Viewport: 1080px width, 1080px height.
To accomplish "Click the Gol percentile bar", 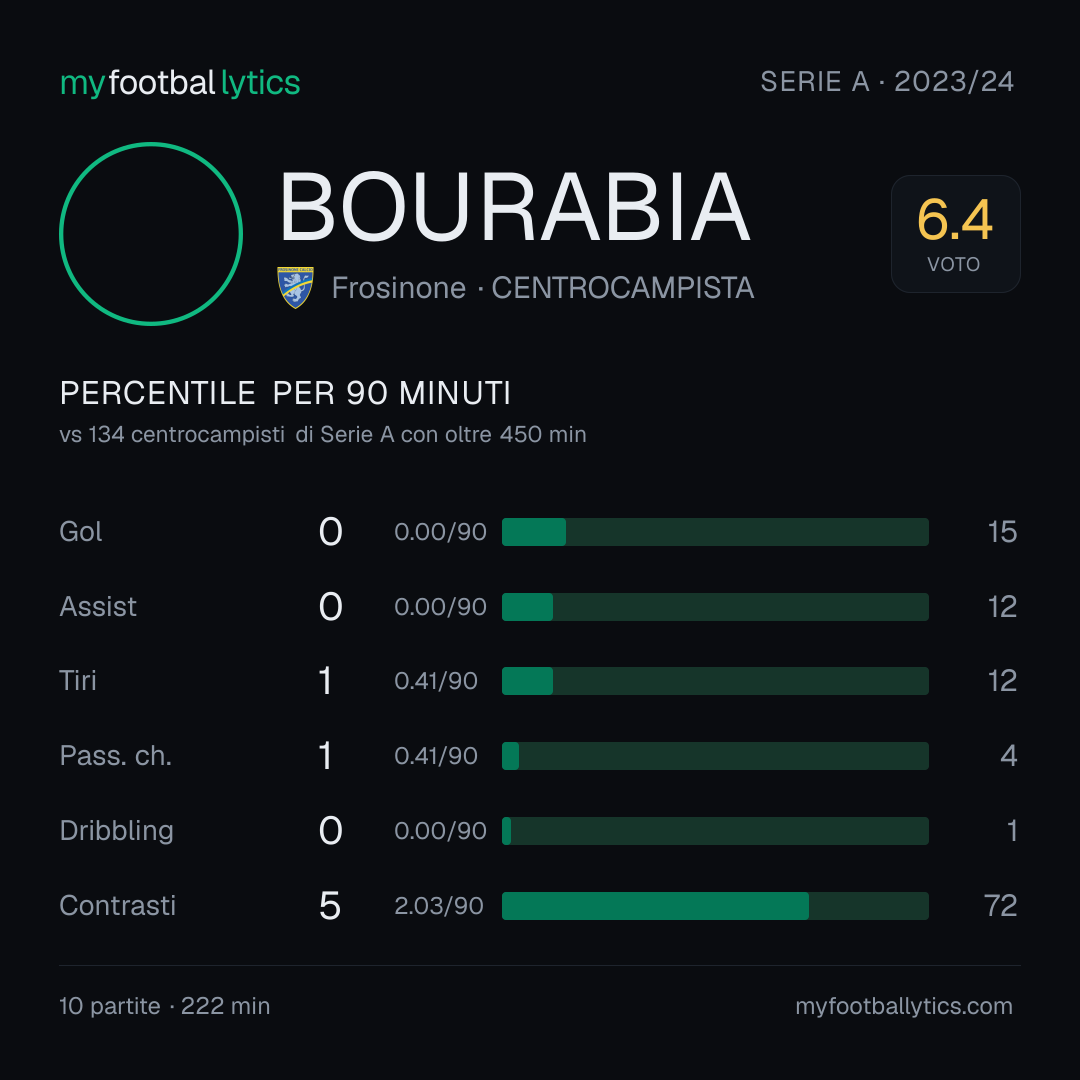I will [715, 532].
